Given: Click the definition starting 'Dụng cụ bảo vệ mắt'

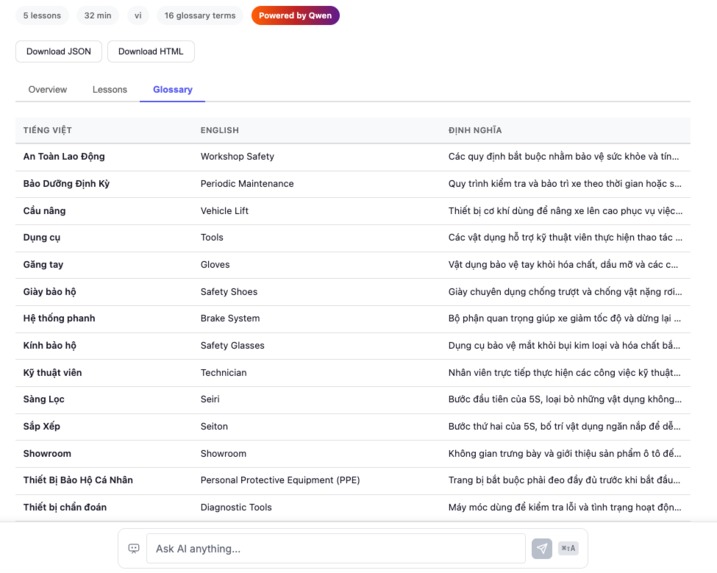Looking at the screenshot, I should point(564,345).
